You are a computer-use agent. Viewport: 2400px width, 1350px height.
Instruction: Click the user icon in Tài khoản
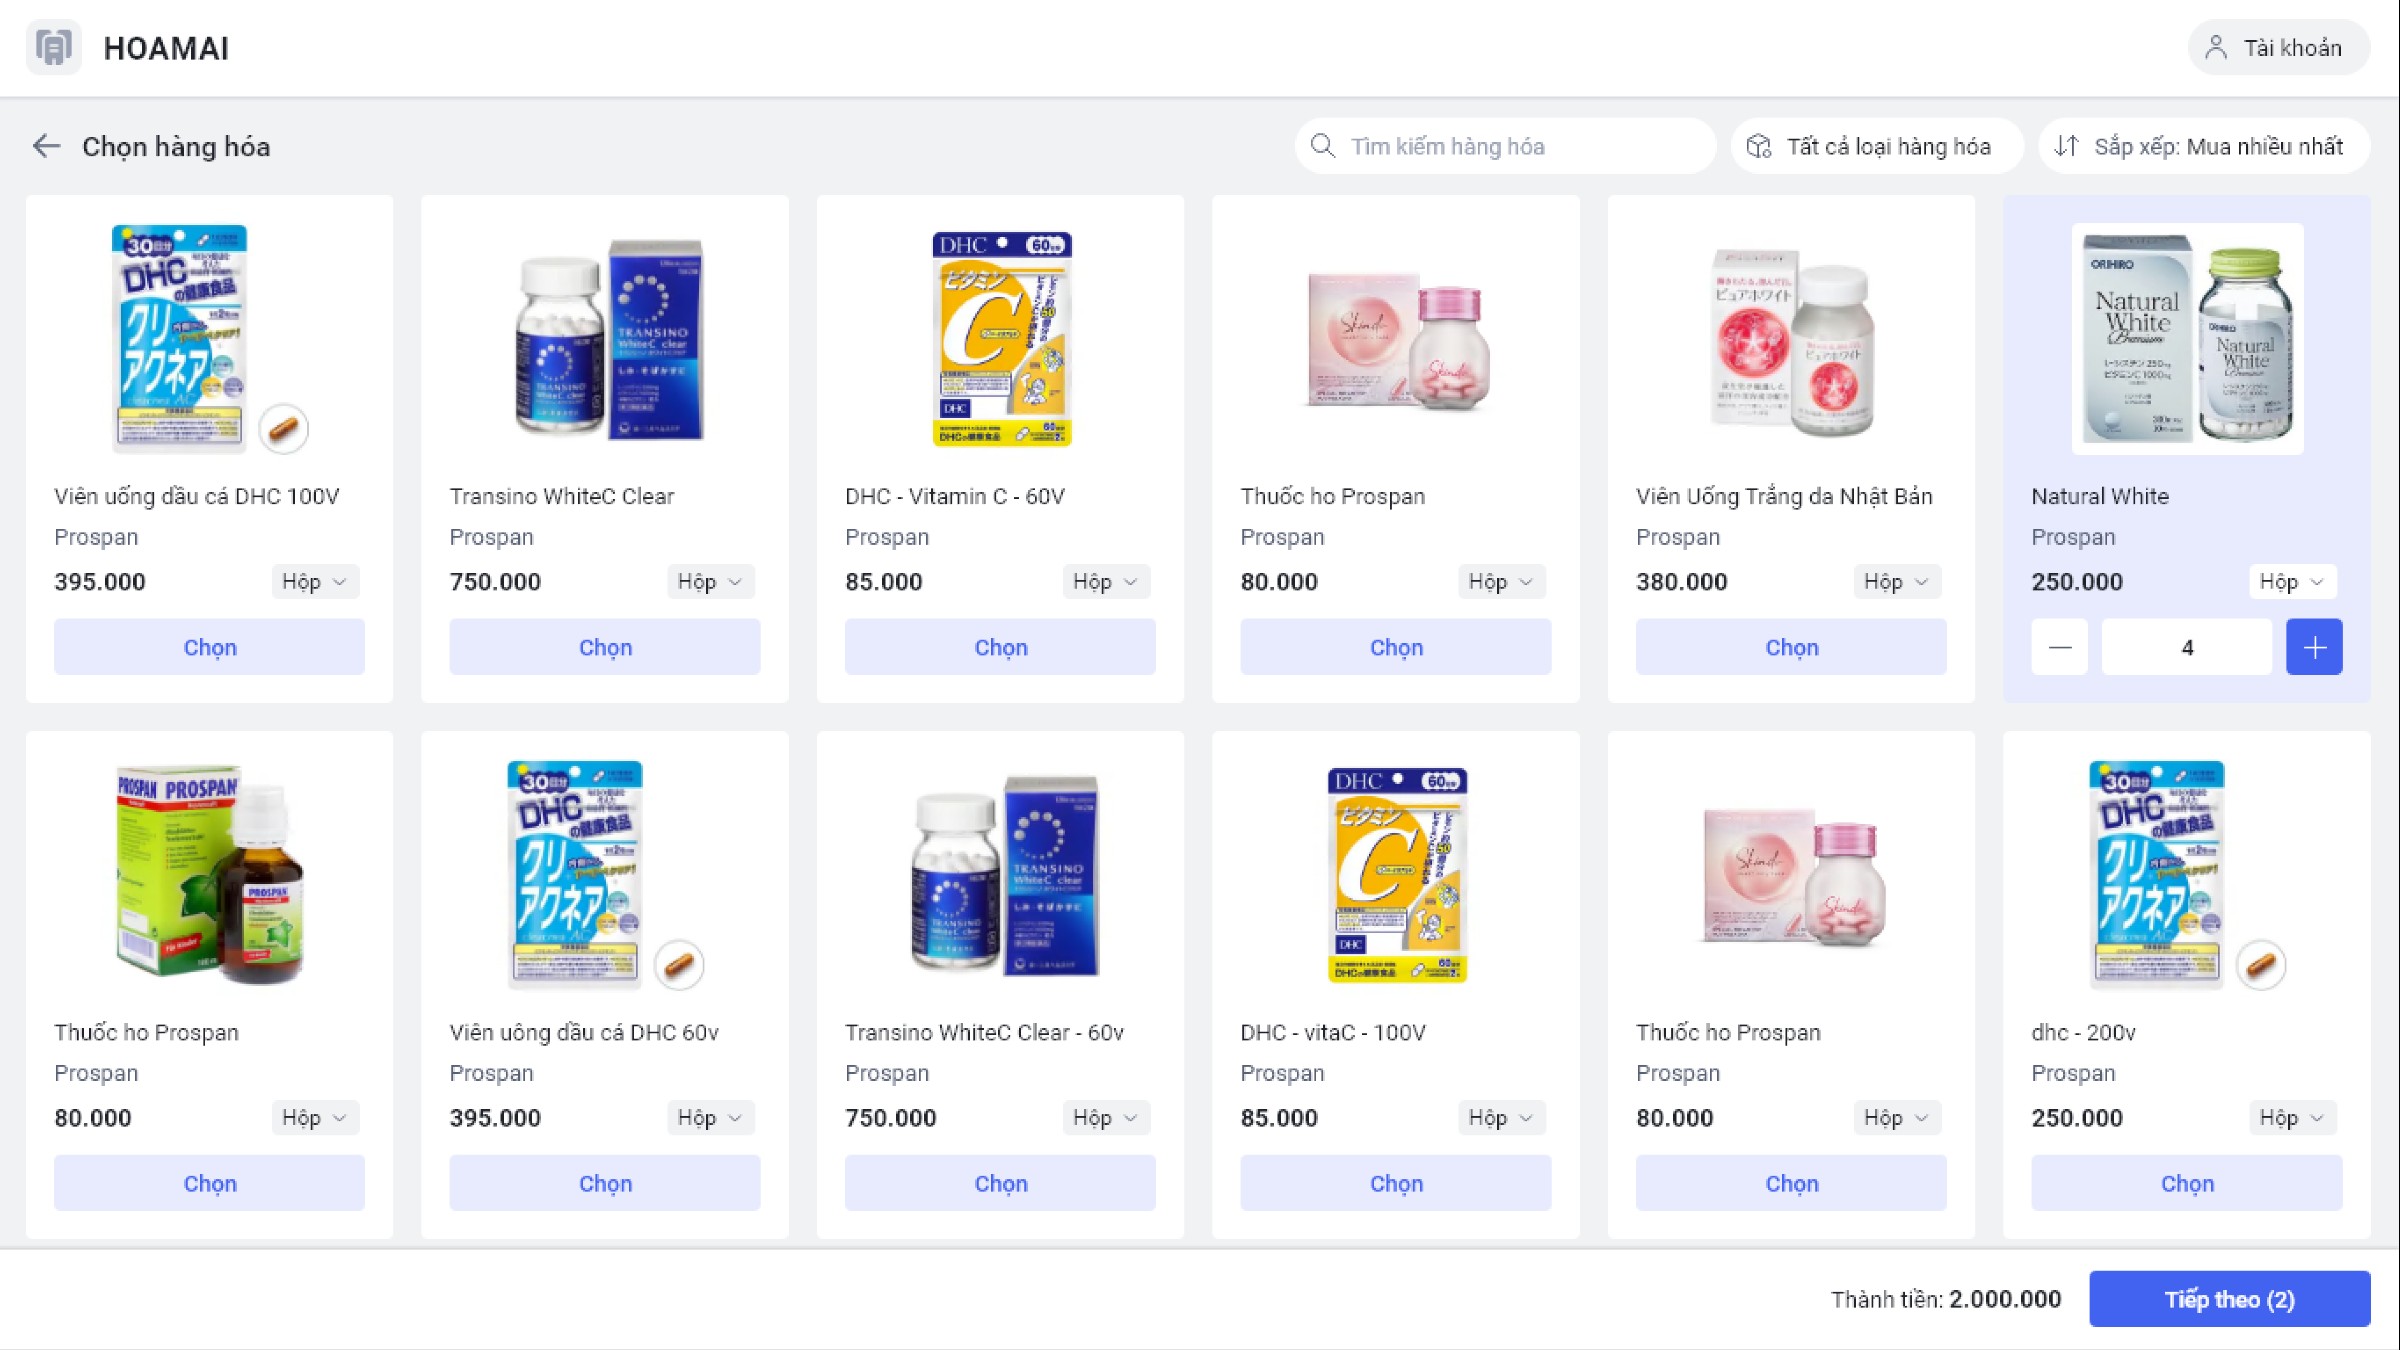2216,48
